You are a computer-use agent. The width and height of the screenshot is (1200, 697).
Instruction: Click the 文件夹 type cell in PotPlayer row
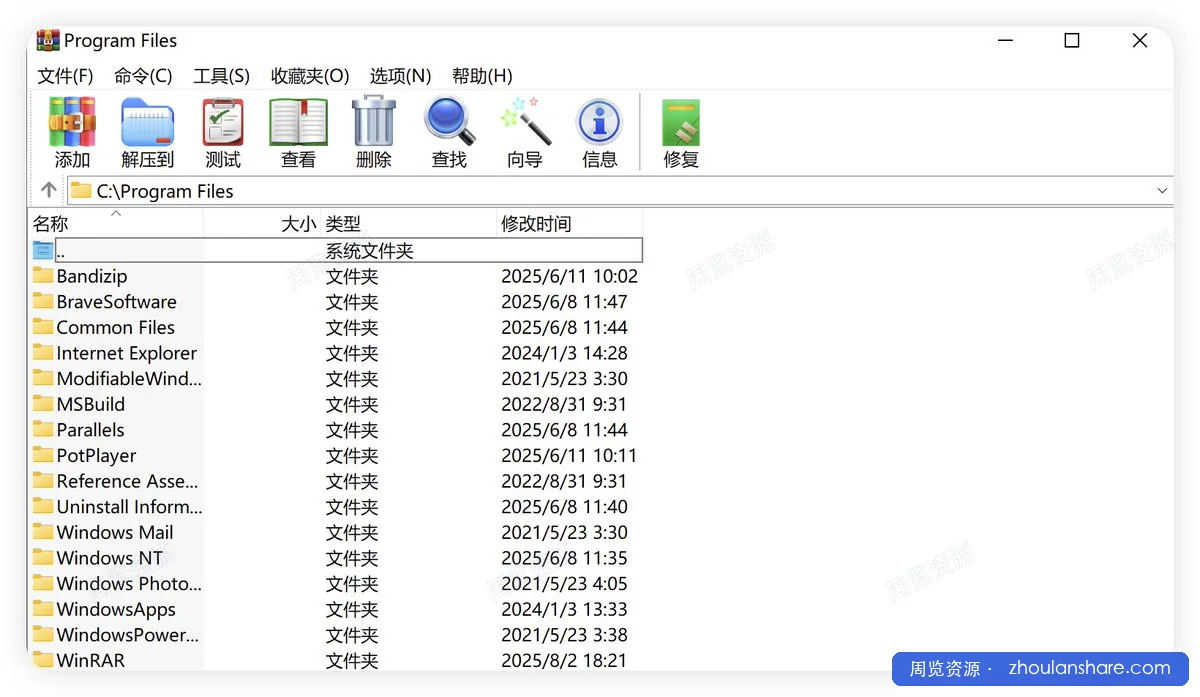click(x=352, y=456)
